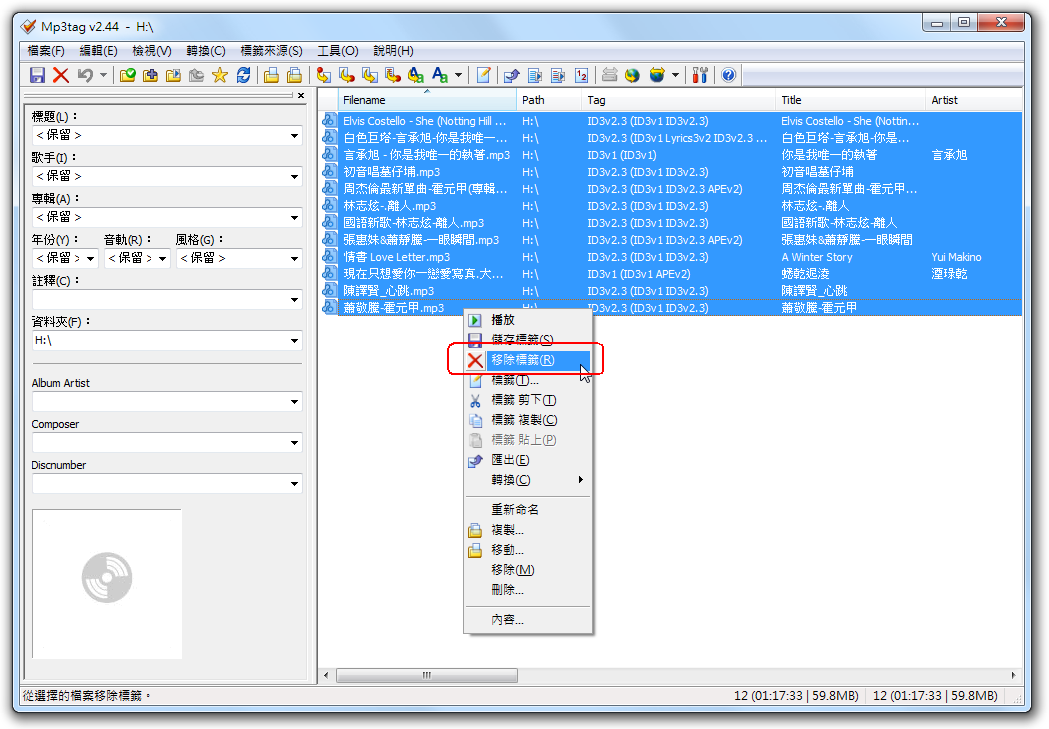Sort by the Tag column header
The width and height of the screenshot is (1049, 729).
pyautogui.click(x=679, y=100)
